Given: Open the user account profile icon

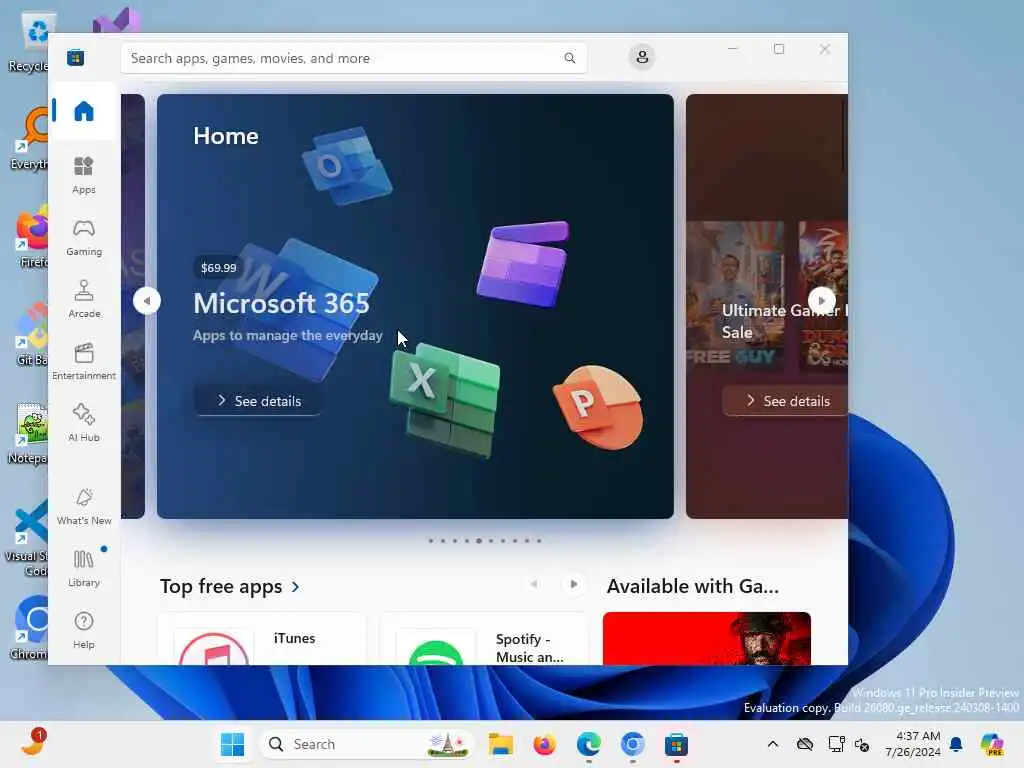Looking at the screenshot, I should click(642, 57).
